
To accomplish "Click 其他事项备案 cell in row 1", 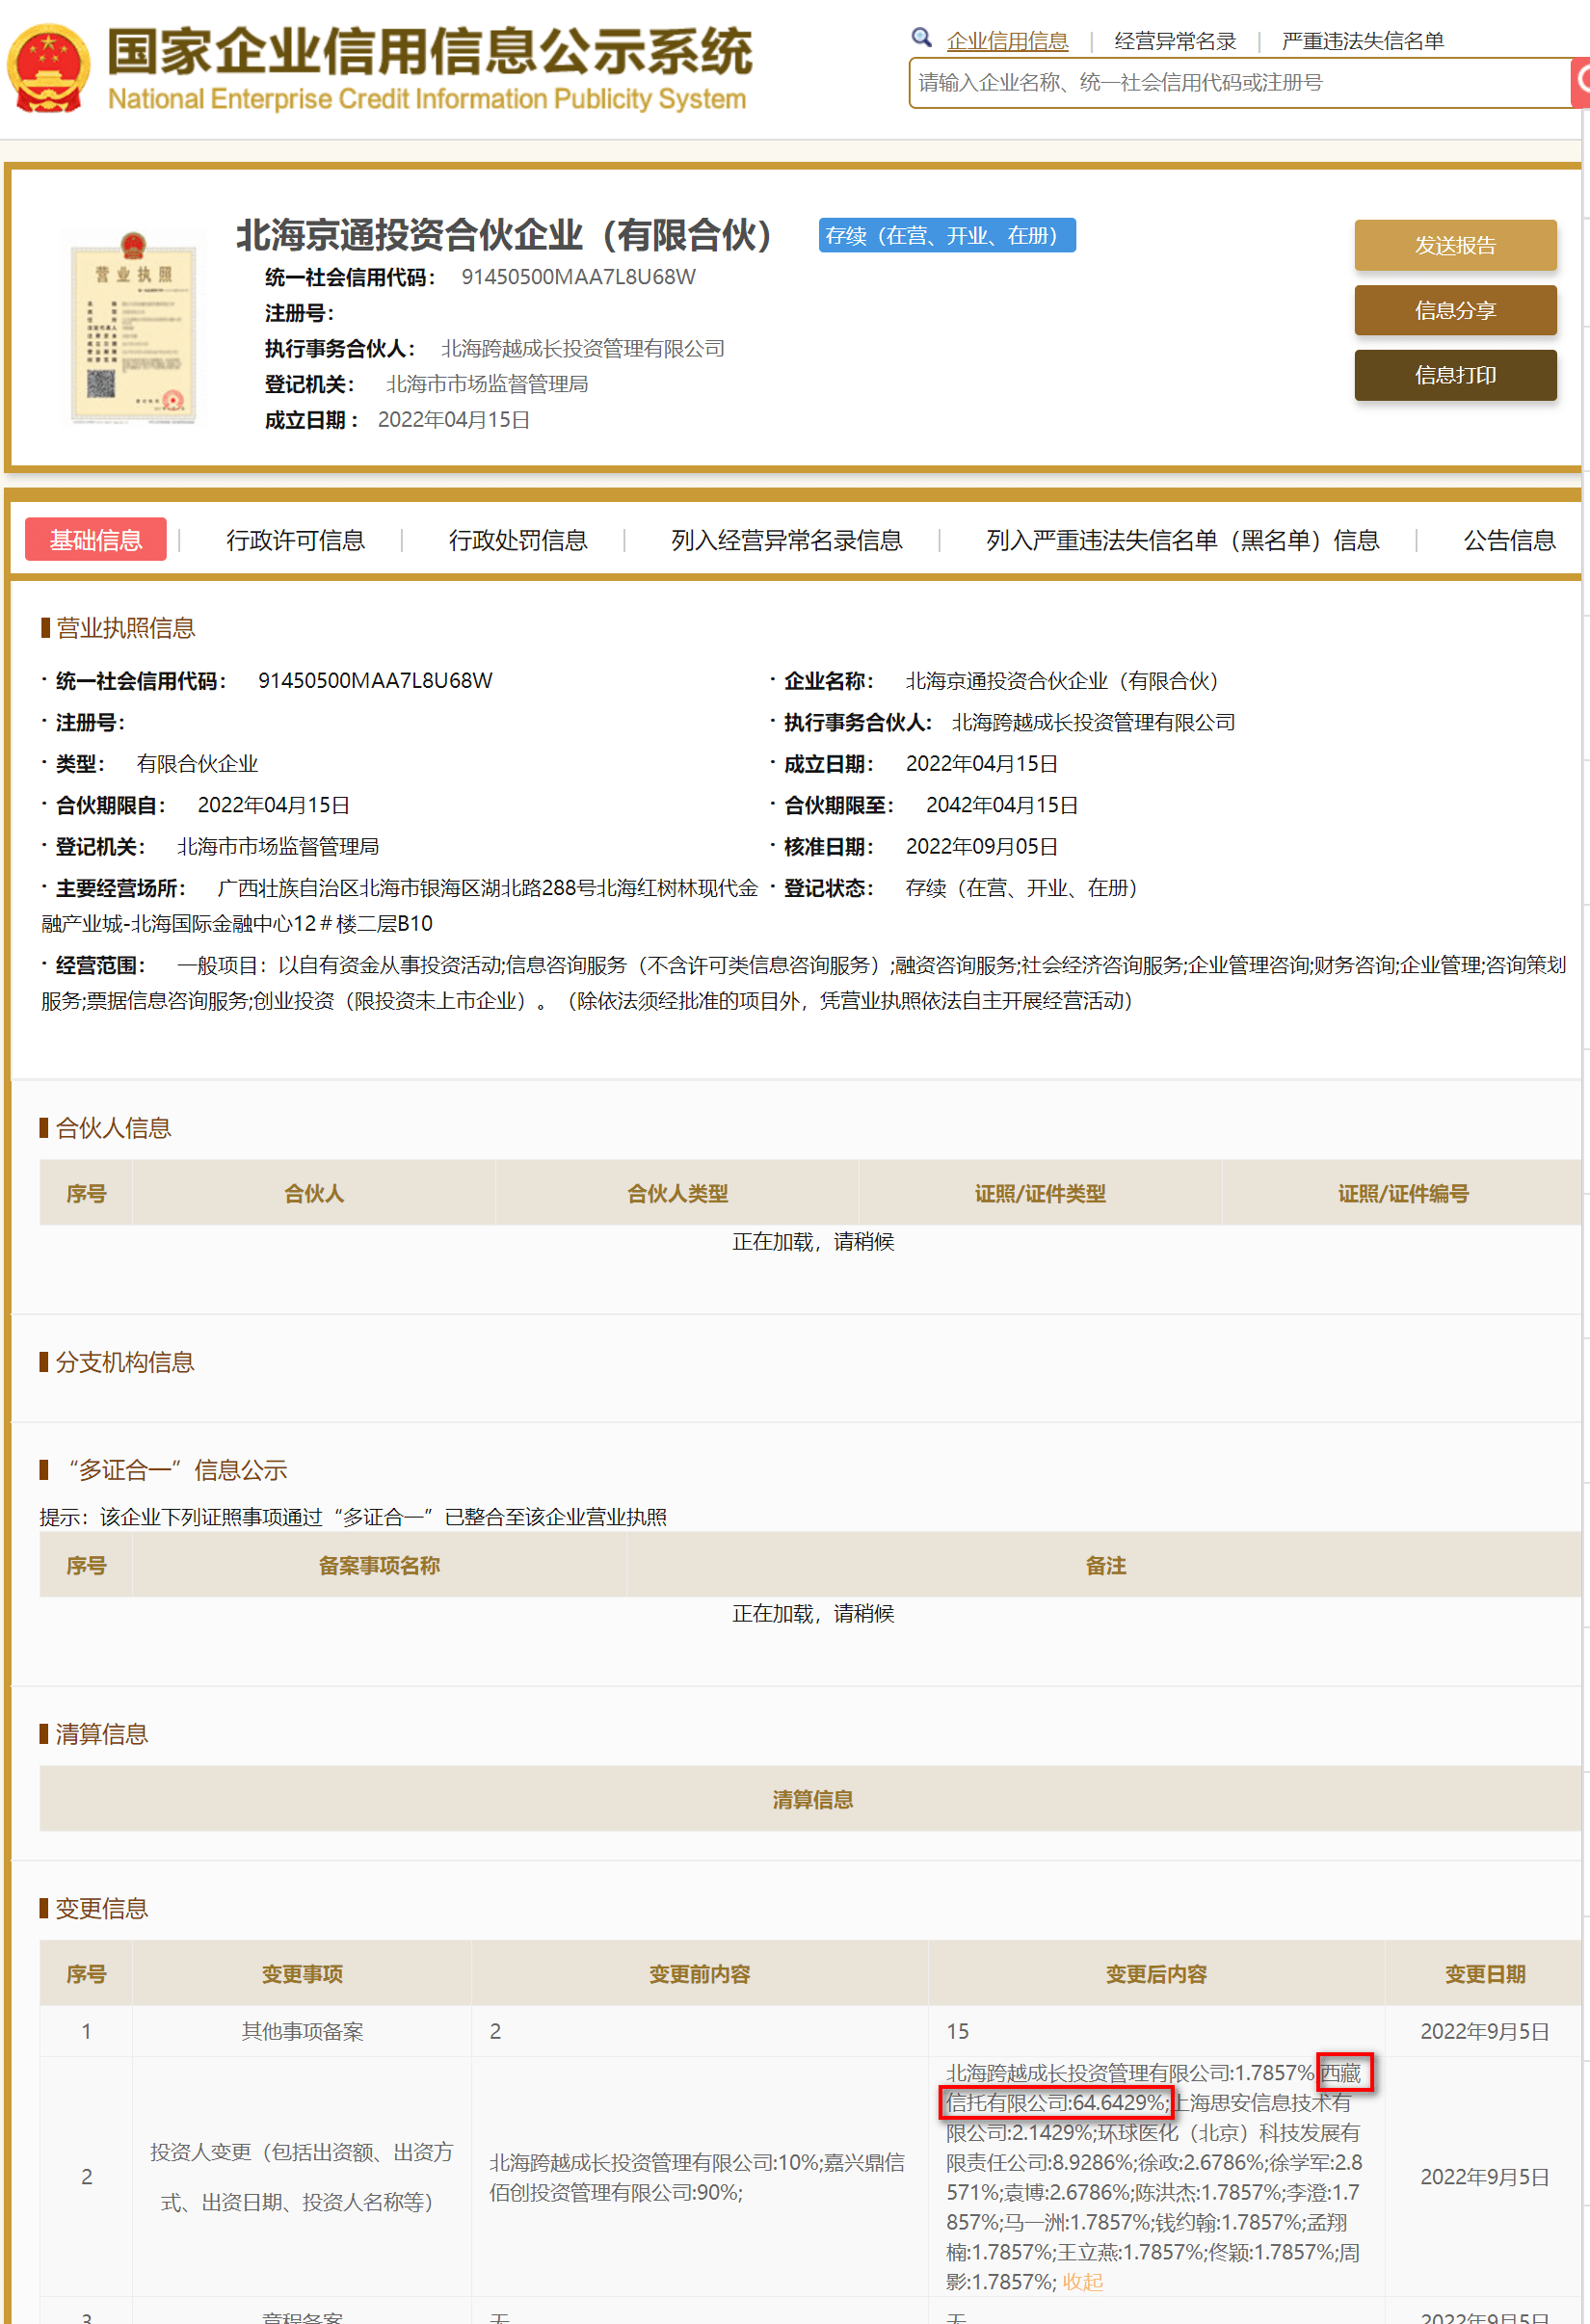I will pos(302,2031).
